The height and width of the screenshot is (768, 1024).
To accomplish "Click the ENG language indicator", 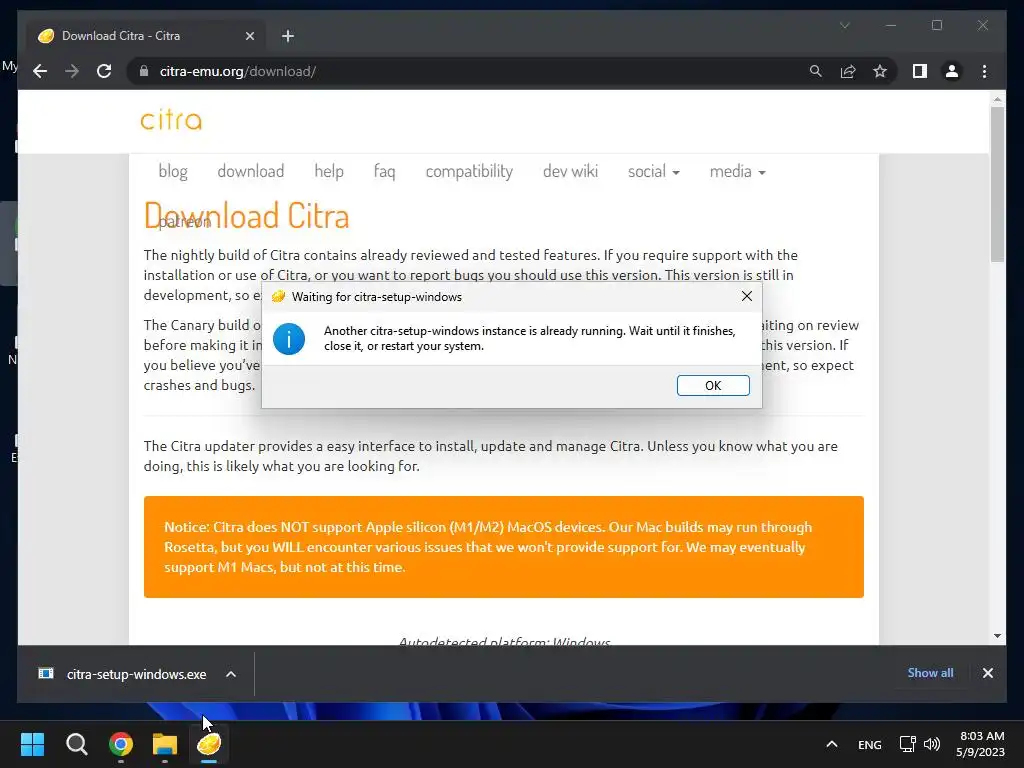I will point(869,744).
